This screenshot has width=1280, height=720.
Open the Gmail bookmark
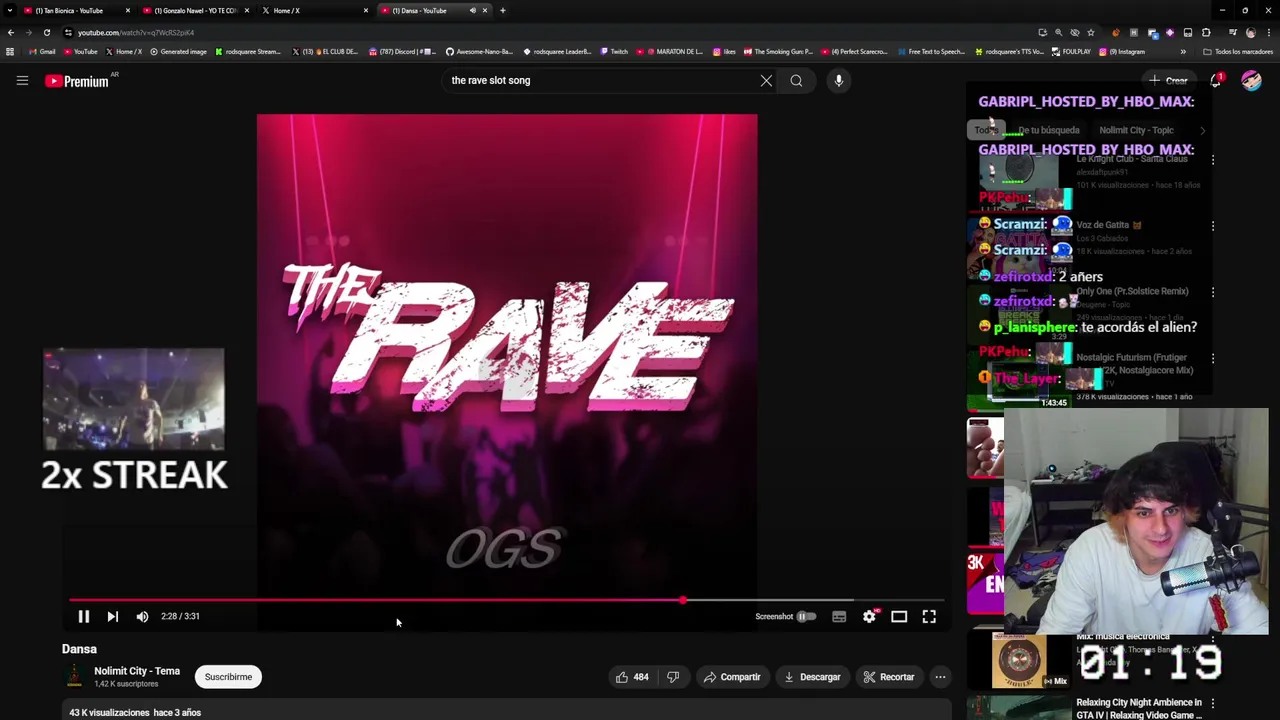tap(43, 52)
